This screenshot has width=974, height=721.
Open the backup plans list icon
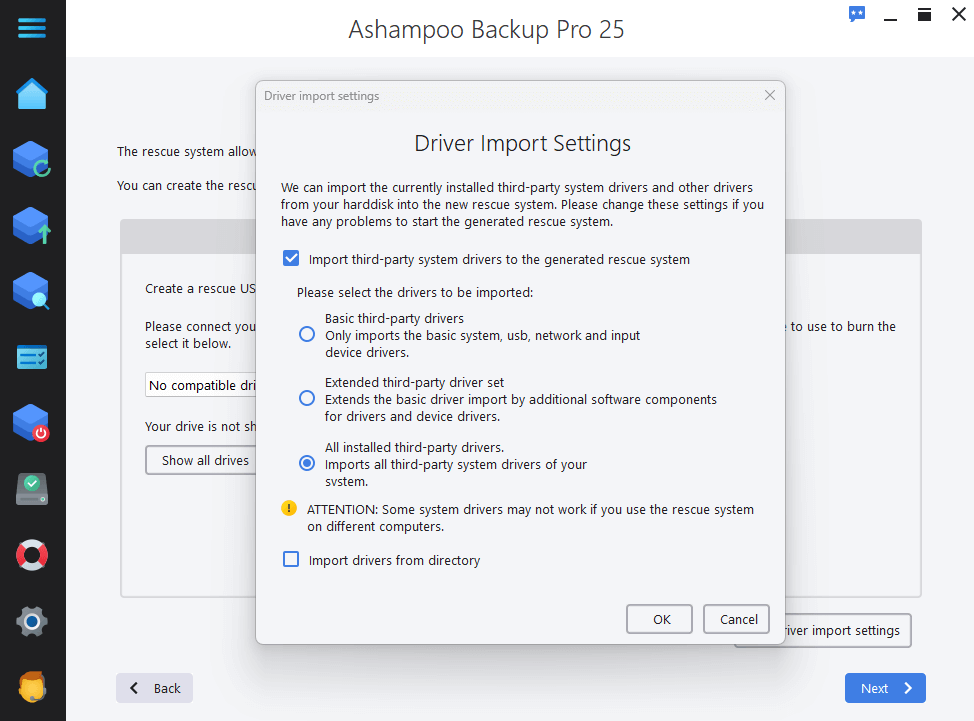click(x=32, y=357)
